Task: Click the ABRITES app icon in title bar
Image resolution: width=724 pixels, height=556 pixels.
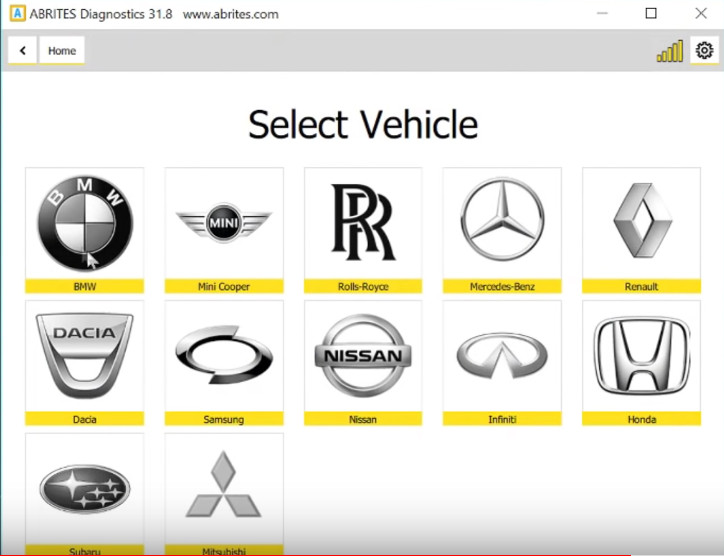Action: [x=17, y=13]
